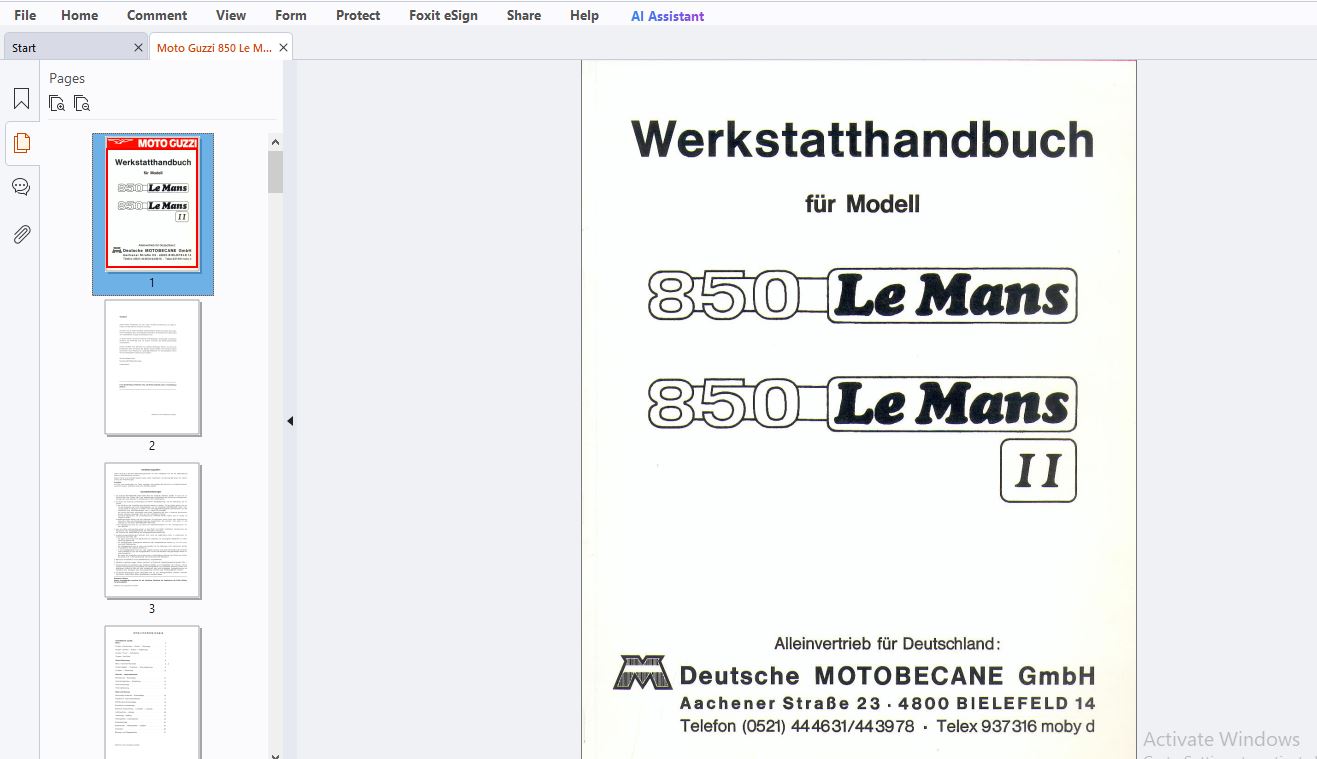Image resolution: width=1317 pixels, height=759 pixels.
Task: Select the Pages panel icon in sidebar
Action: pos(21,143)
